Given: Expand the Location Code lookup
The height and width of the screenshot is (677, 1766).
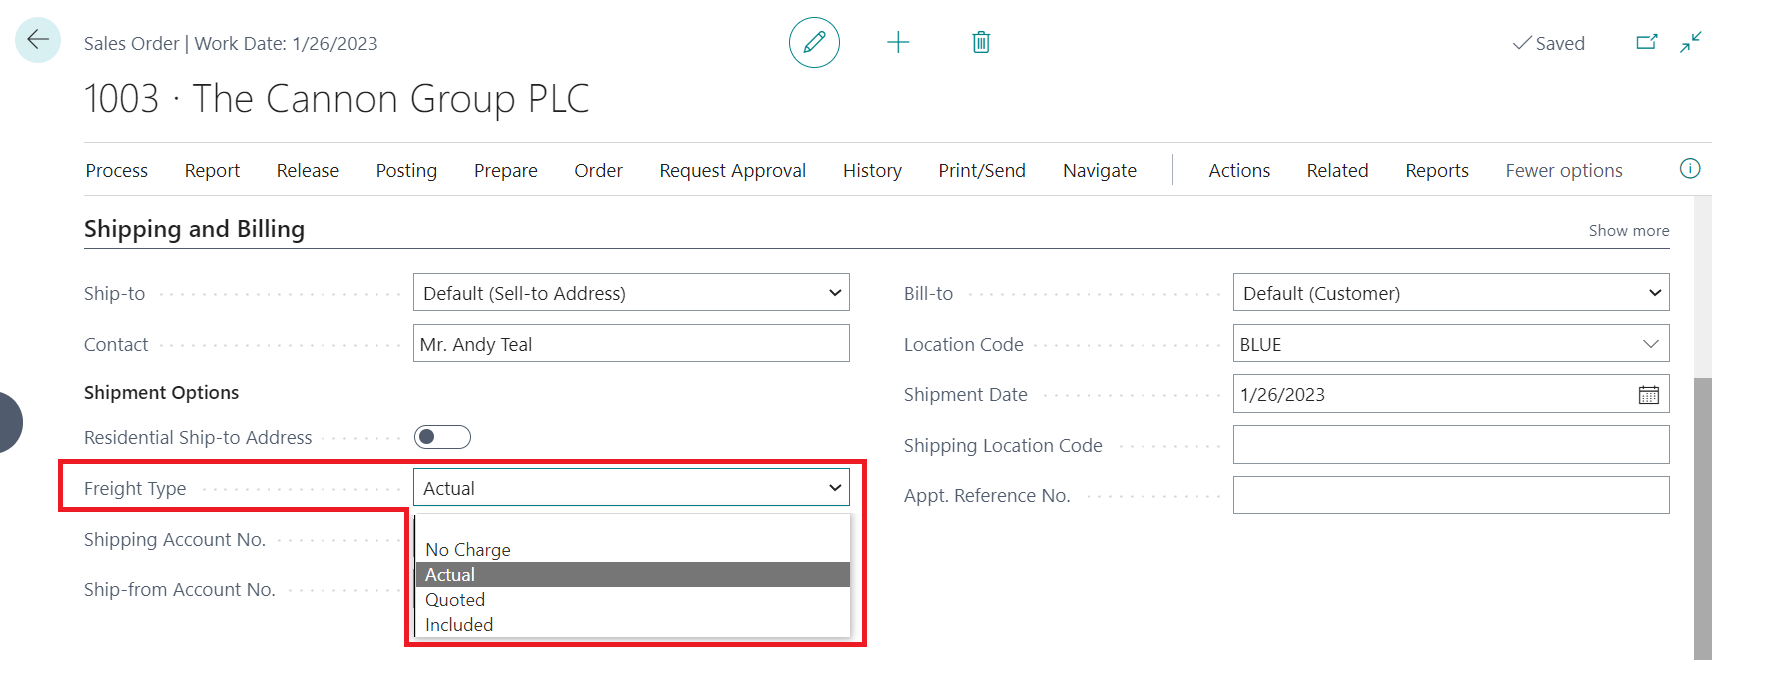Looking at the screenshot, I should pos(1650,344).
